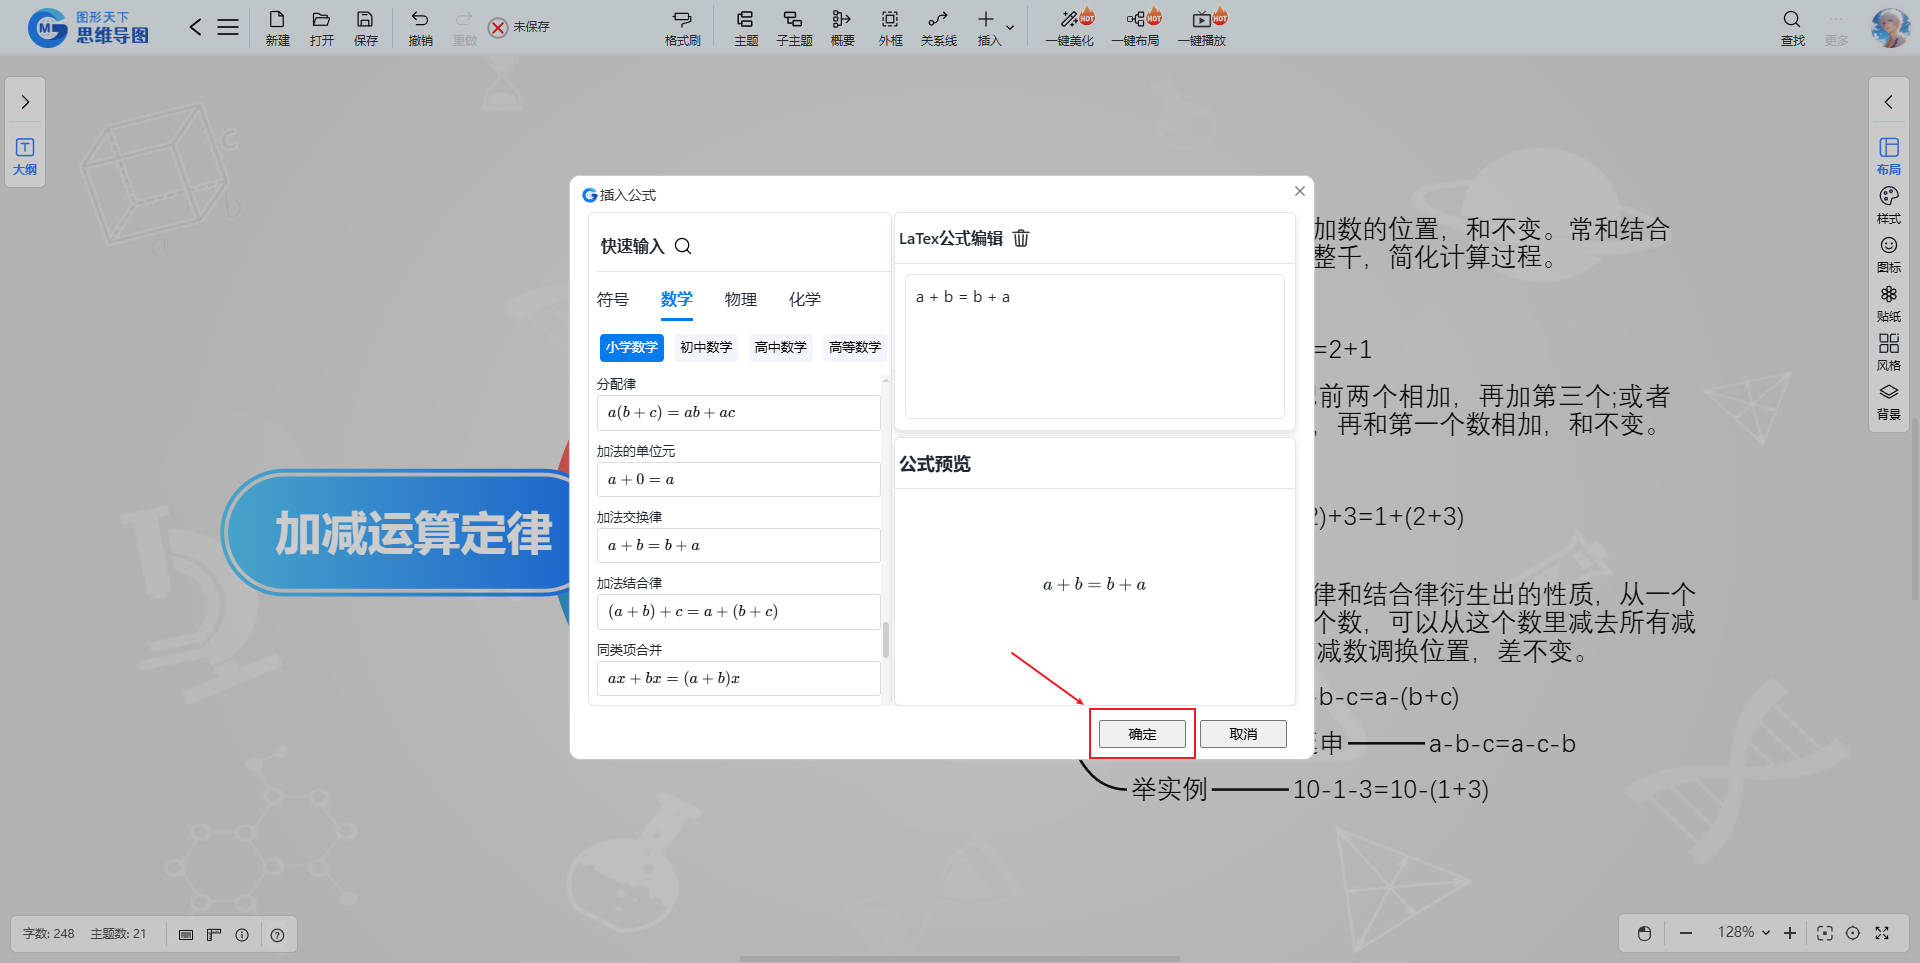Open the 贴纸 sticker panel

1888,302
